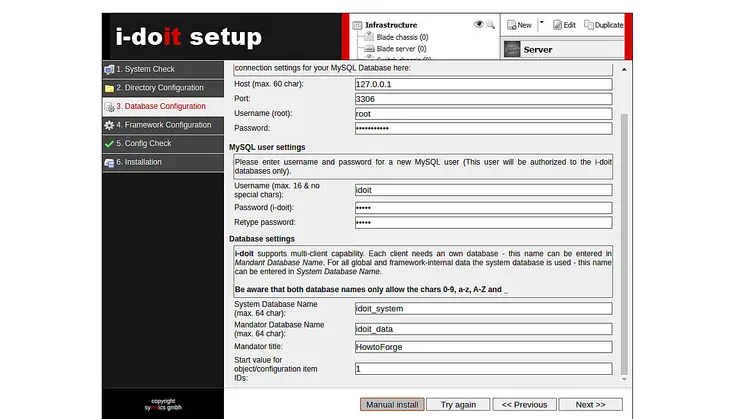Click the Installation step icon
The height and width of the screenshot is (419, 750).
pos(109,163)
